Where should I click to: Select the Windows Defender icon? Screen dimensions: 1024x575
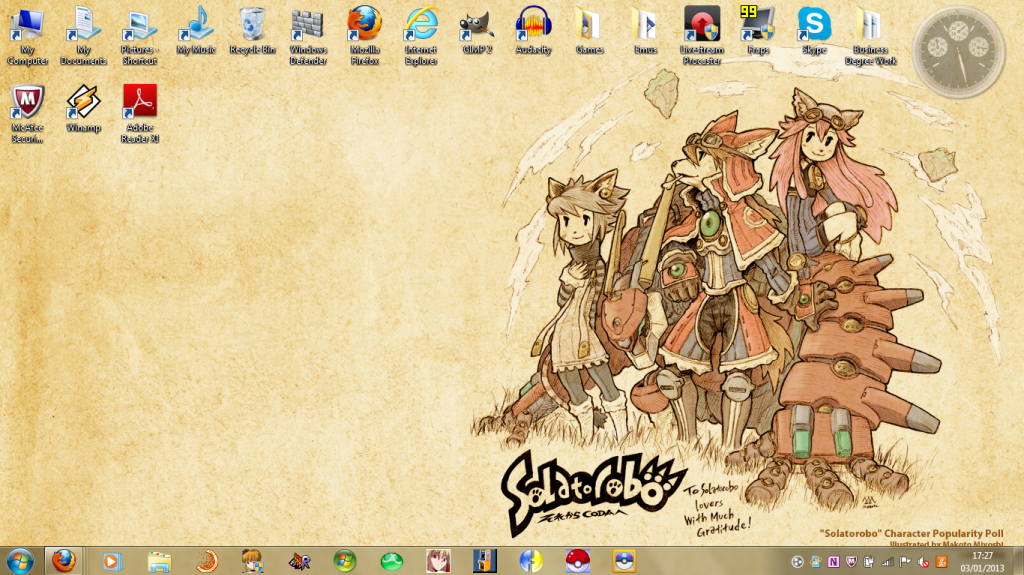pyautogui.click(x=308, y=37)
